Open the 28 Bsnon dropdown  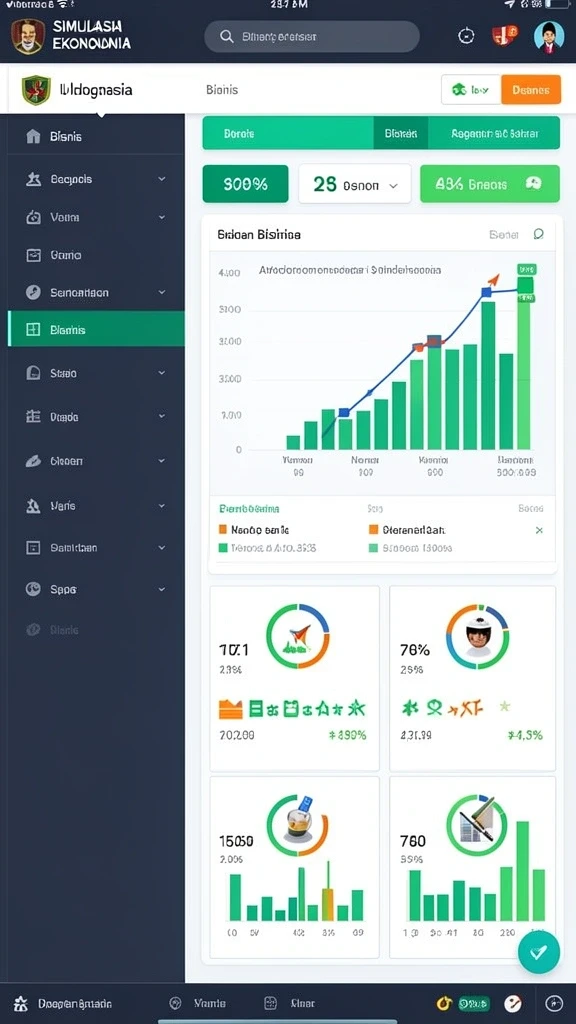tap(355, 184)
